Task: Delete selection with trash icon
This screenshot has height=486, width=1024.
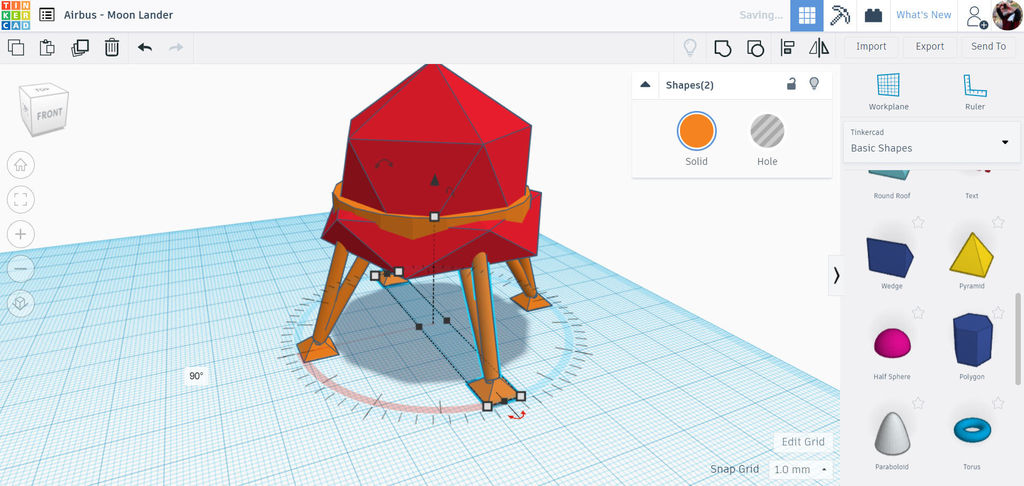Action: point(112,48)
